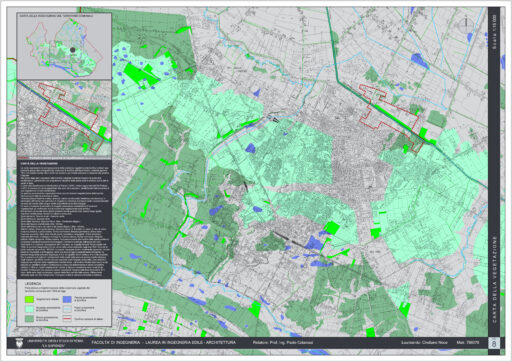The image size is (512, 362).
Task: Click the dark green legend swatch
Action: [30, 319]
